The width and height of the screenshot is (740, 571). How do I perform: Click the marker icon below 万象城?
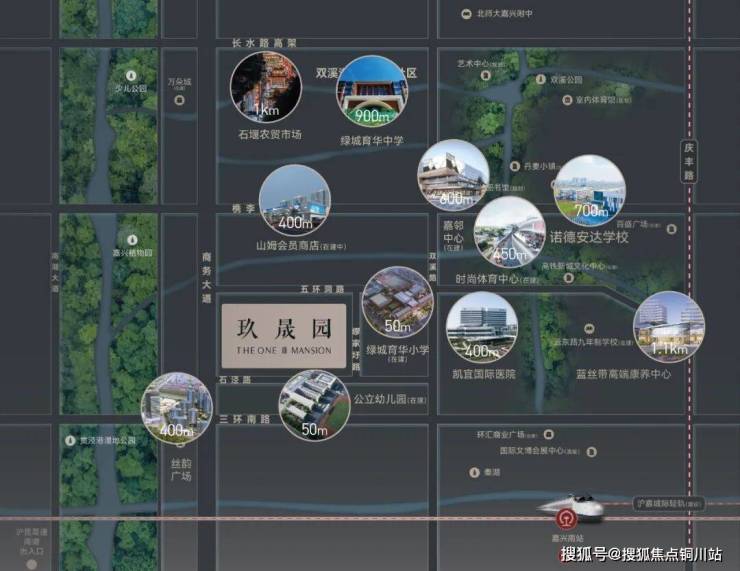[x=179, y=100]
